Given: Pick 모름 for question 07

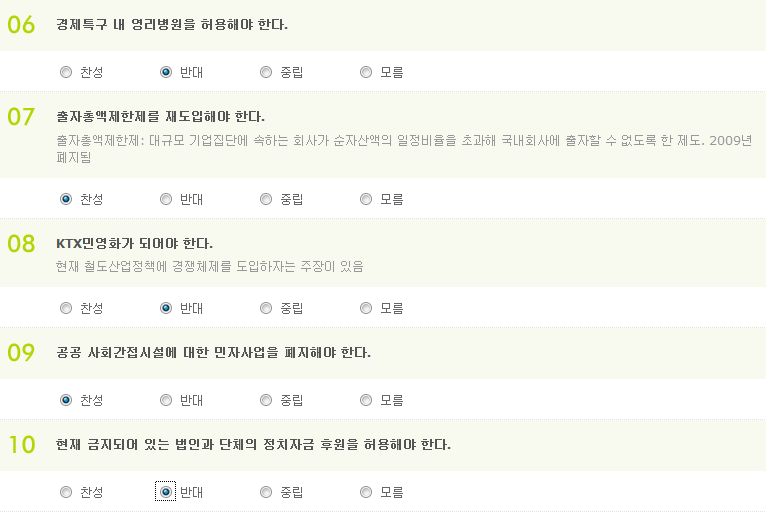Looking at the screenshot, I should pyautogui.click(x=365, y=199).
